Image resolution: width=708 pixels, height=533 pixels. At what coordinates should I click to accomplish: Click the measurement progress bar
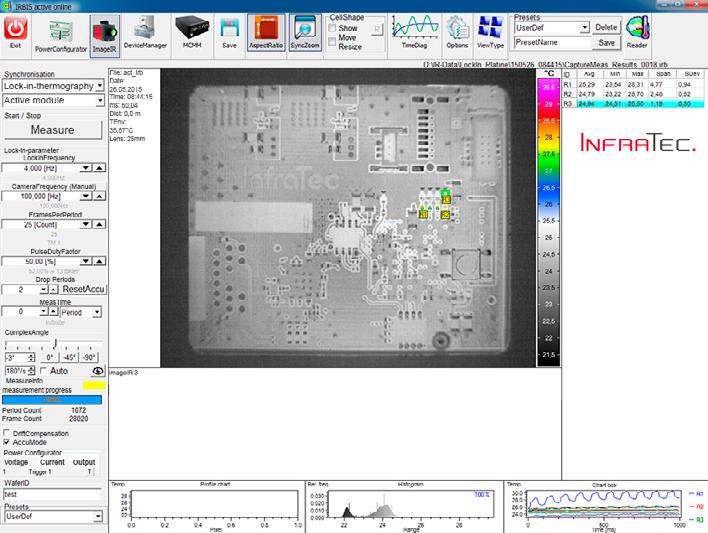point(52,400)
